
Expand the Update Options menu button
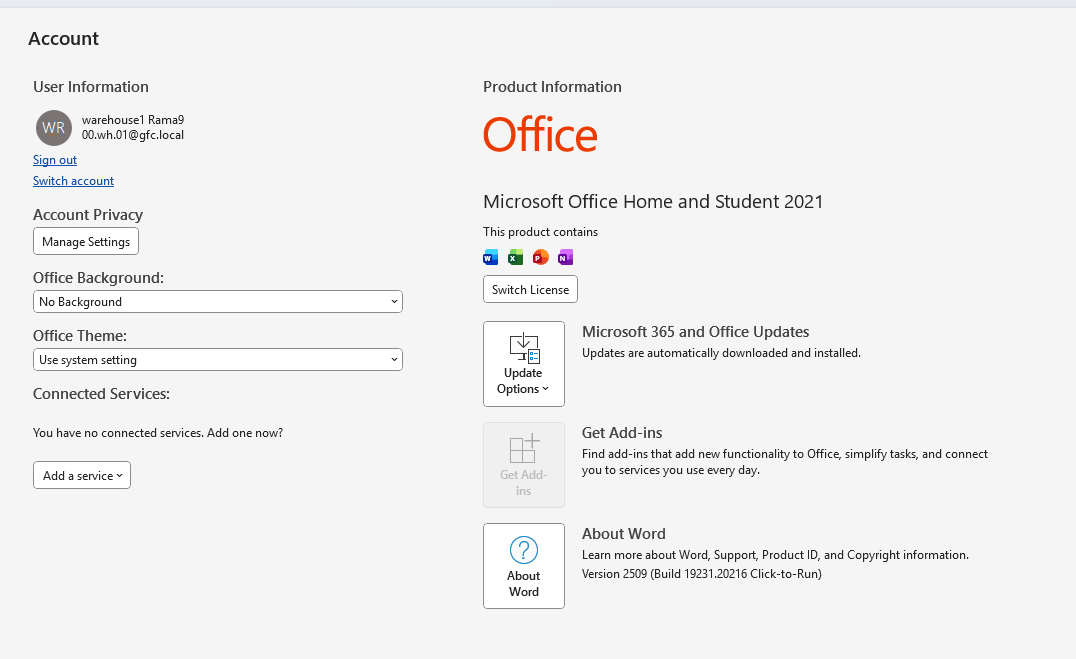click(x=523, y=364)
